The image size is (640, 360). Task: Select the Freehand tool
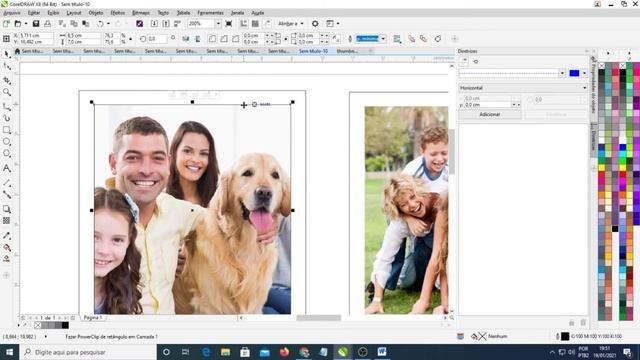[7, 106]
